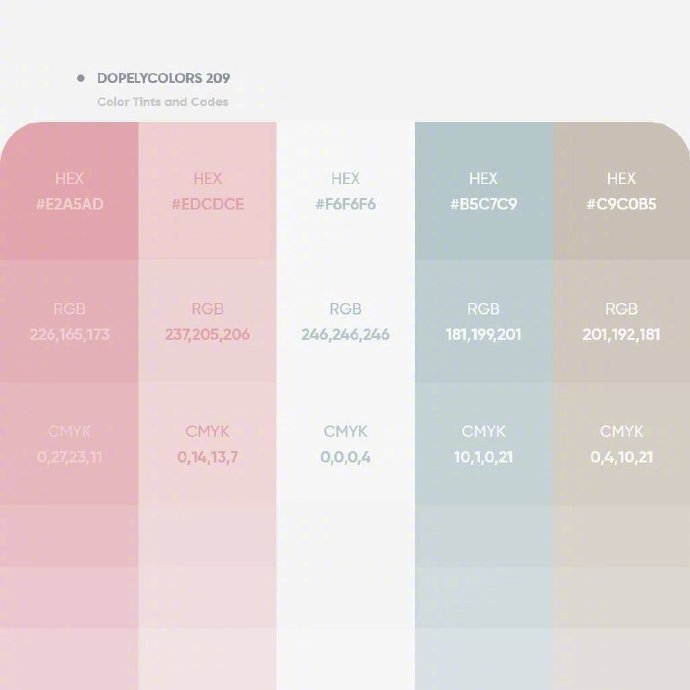The image size is (690, 690).
Task: Select hex code #EDCDCE
Action: pos(207,204)
